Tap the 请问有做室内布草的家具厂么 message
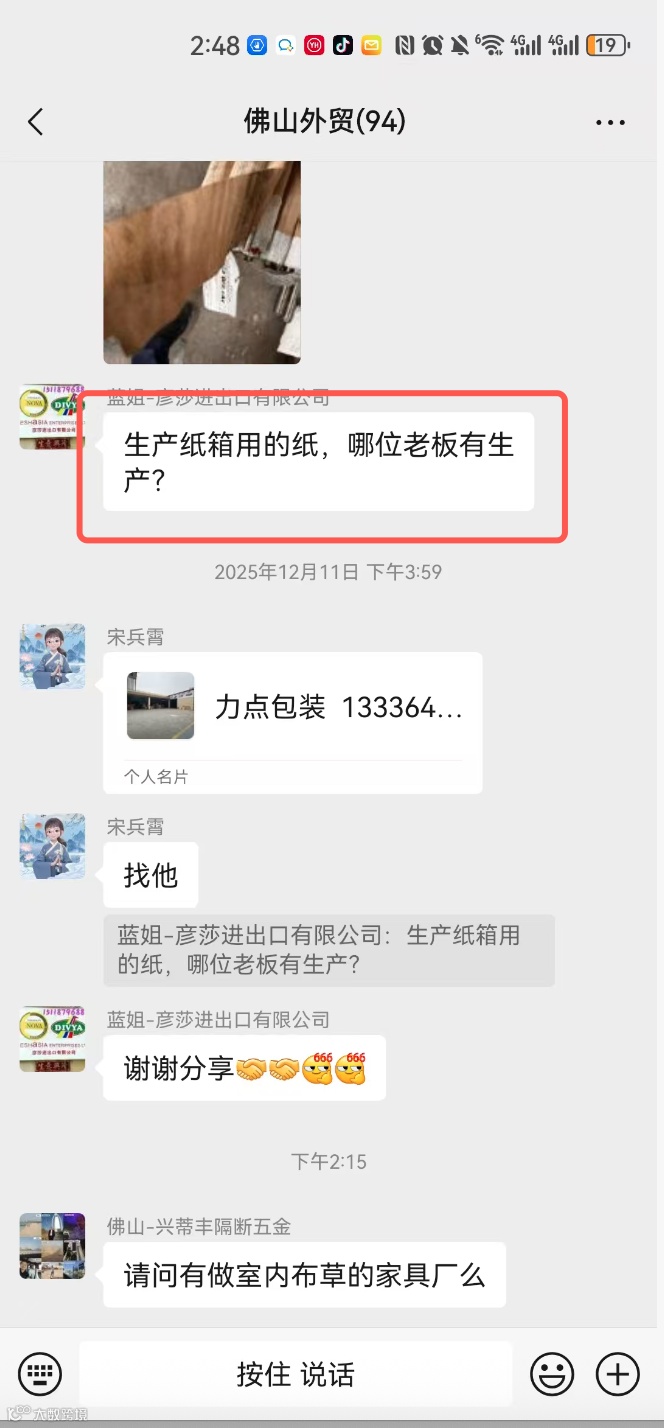Image resolution: width=664 pixels, height=1428 pixels. [x=305, y=1275]
